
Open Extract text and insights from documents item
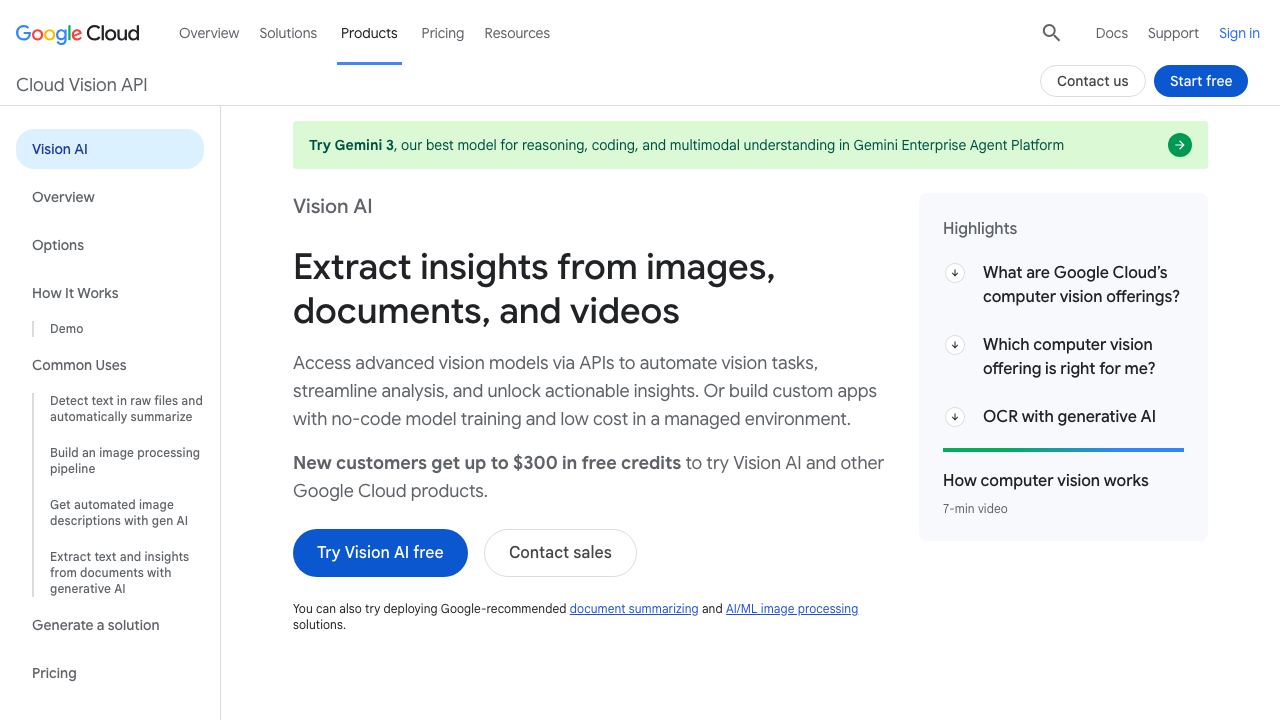120,573
